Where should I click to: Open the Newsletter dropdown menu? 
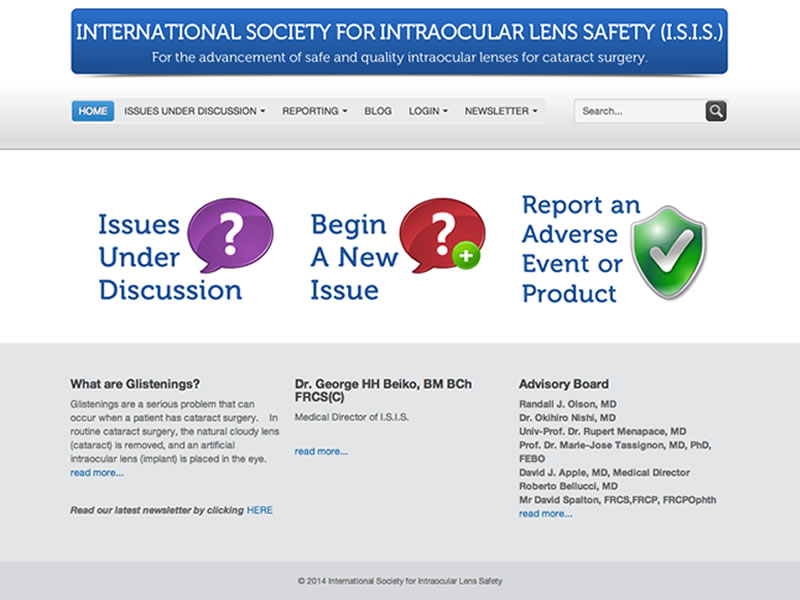click(x=501, y=111)
